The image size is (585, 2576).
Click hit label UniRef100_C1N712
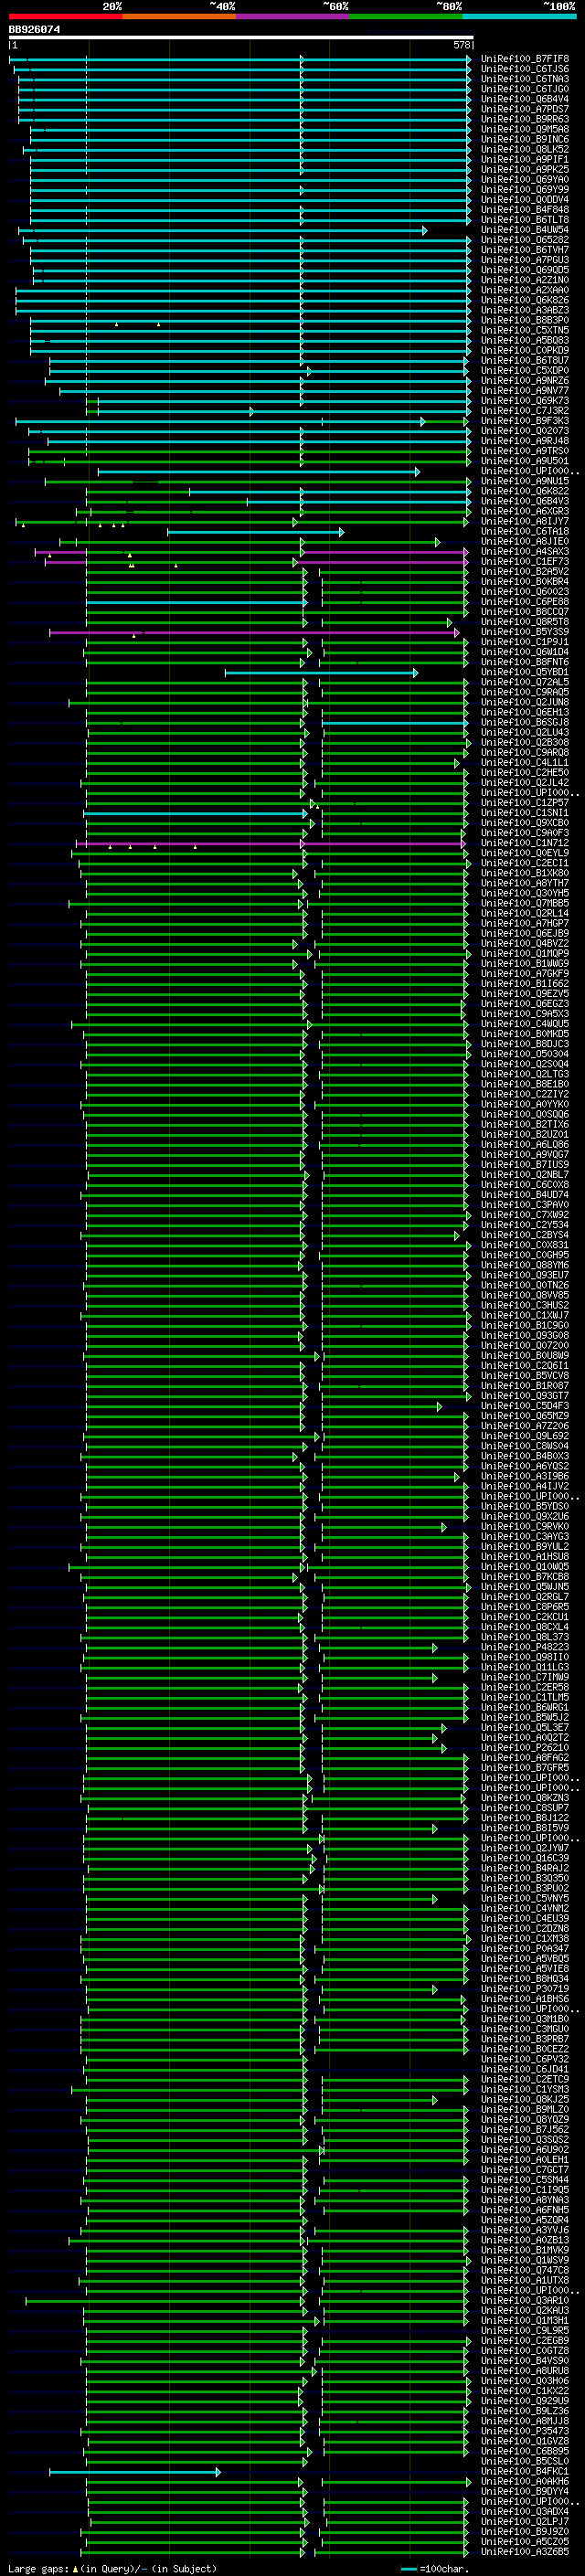point(525,843)
